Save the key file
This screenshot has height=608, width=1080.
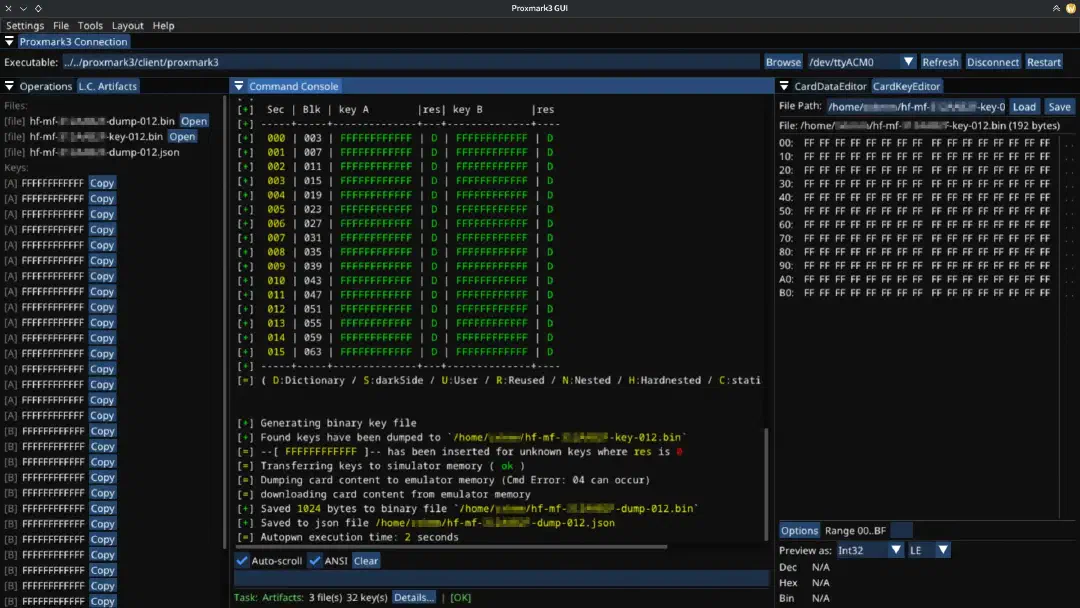pos(1059,107)
